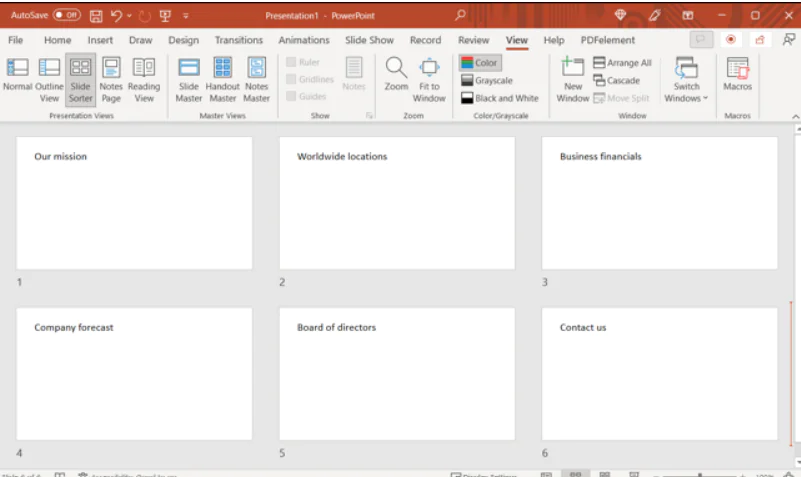Click the Zoom magnifier icon
This screenshot has height=477, width=801.
point(396,69)
